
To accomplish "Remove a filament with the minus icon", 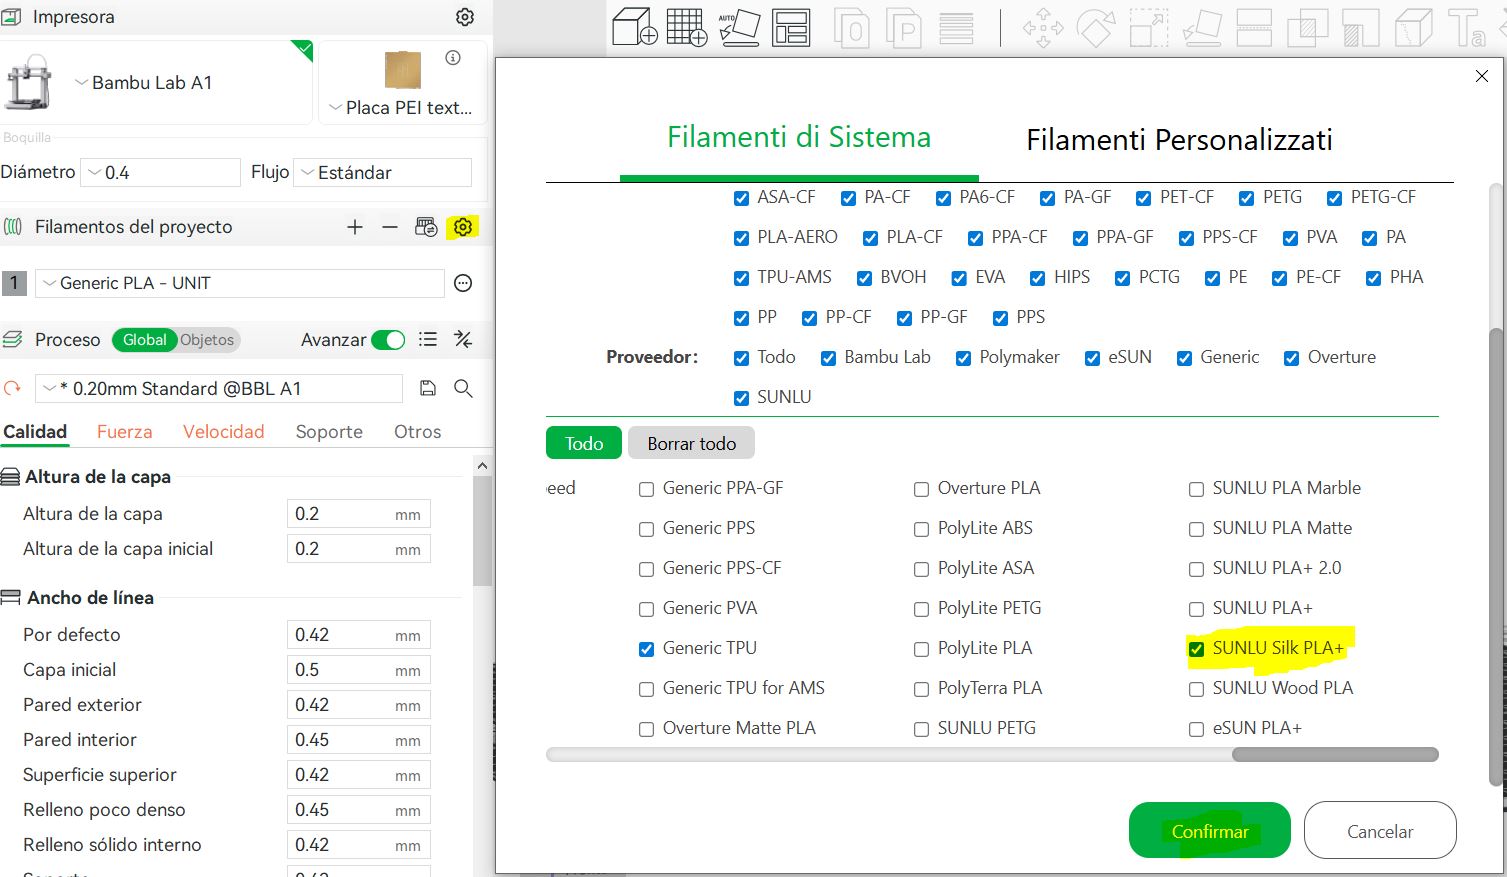I will click(390, 227).
